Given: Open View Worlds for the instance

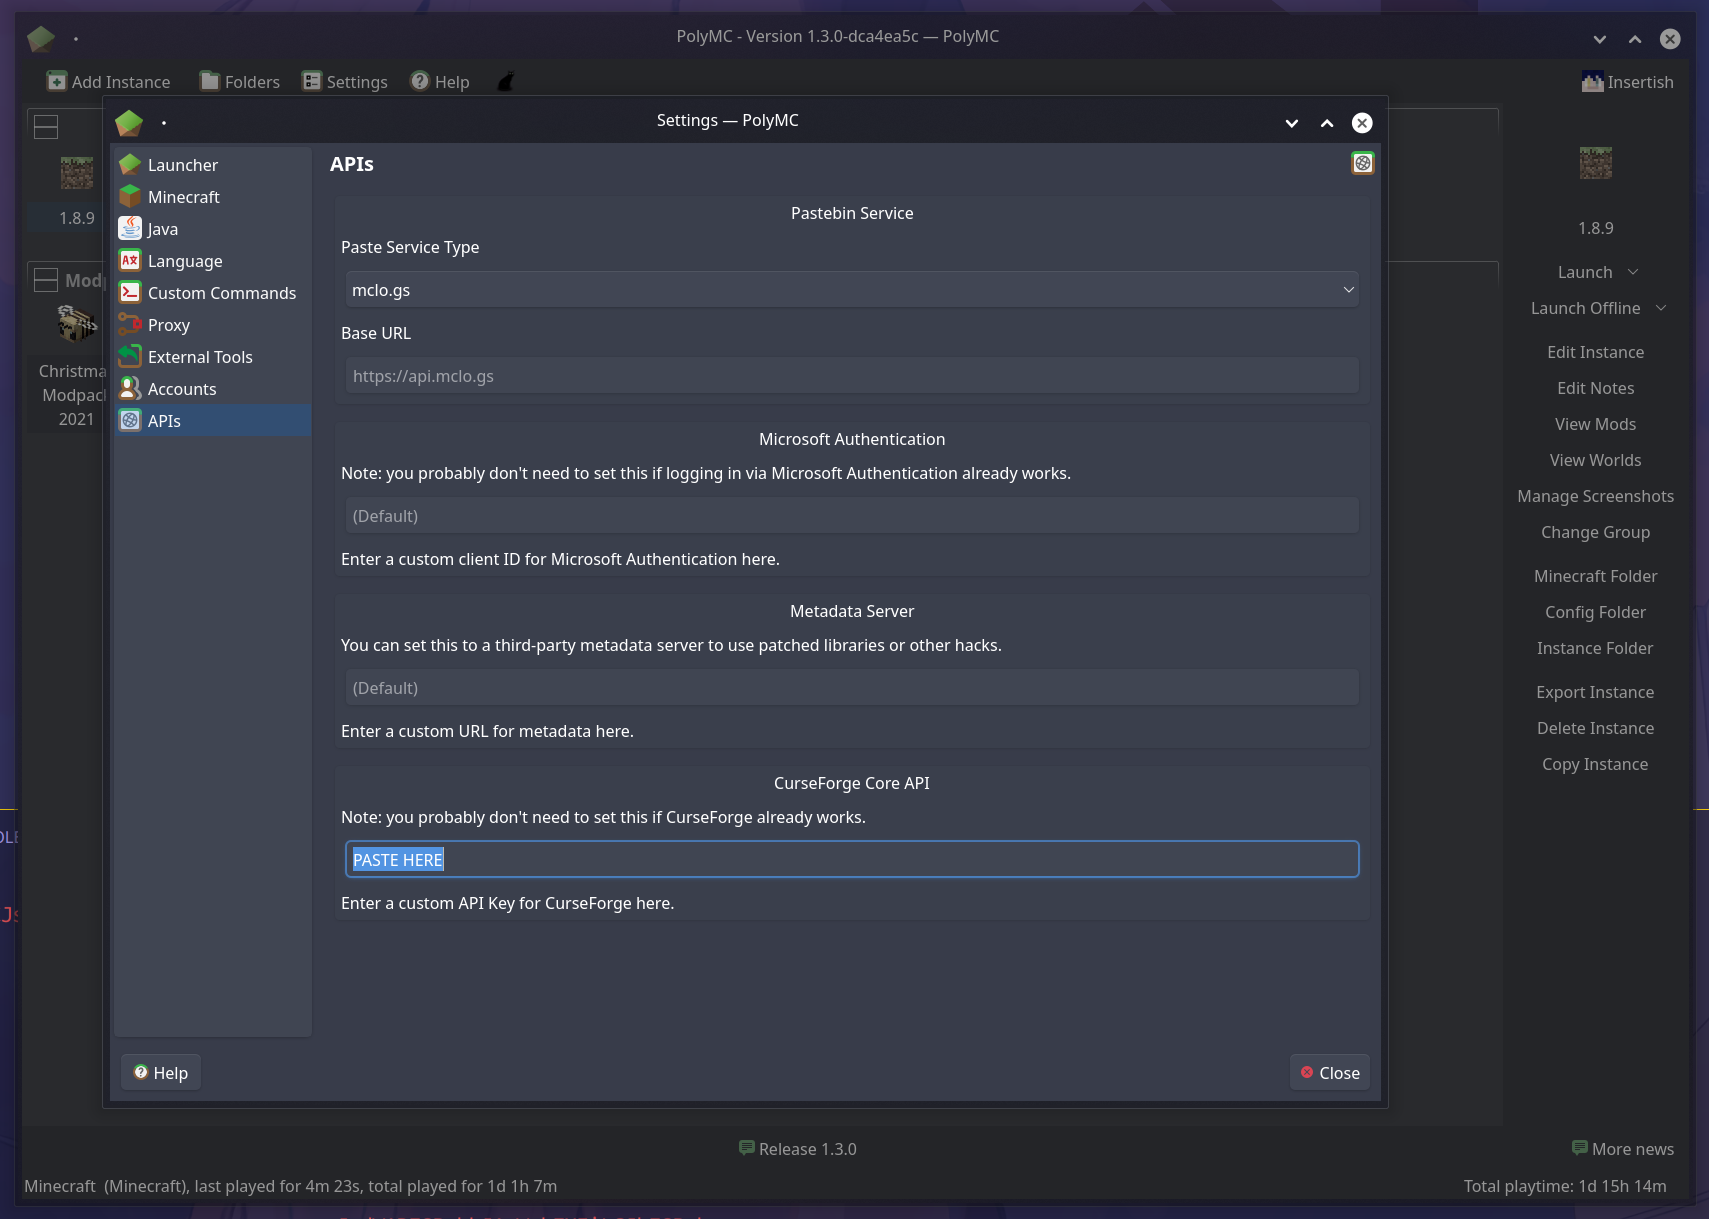Looking at the screenshot, I should click(x=1596, y=460).
